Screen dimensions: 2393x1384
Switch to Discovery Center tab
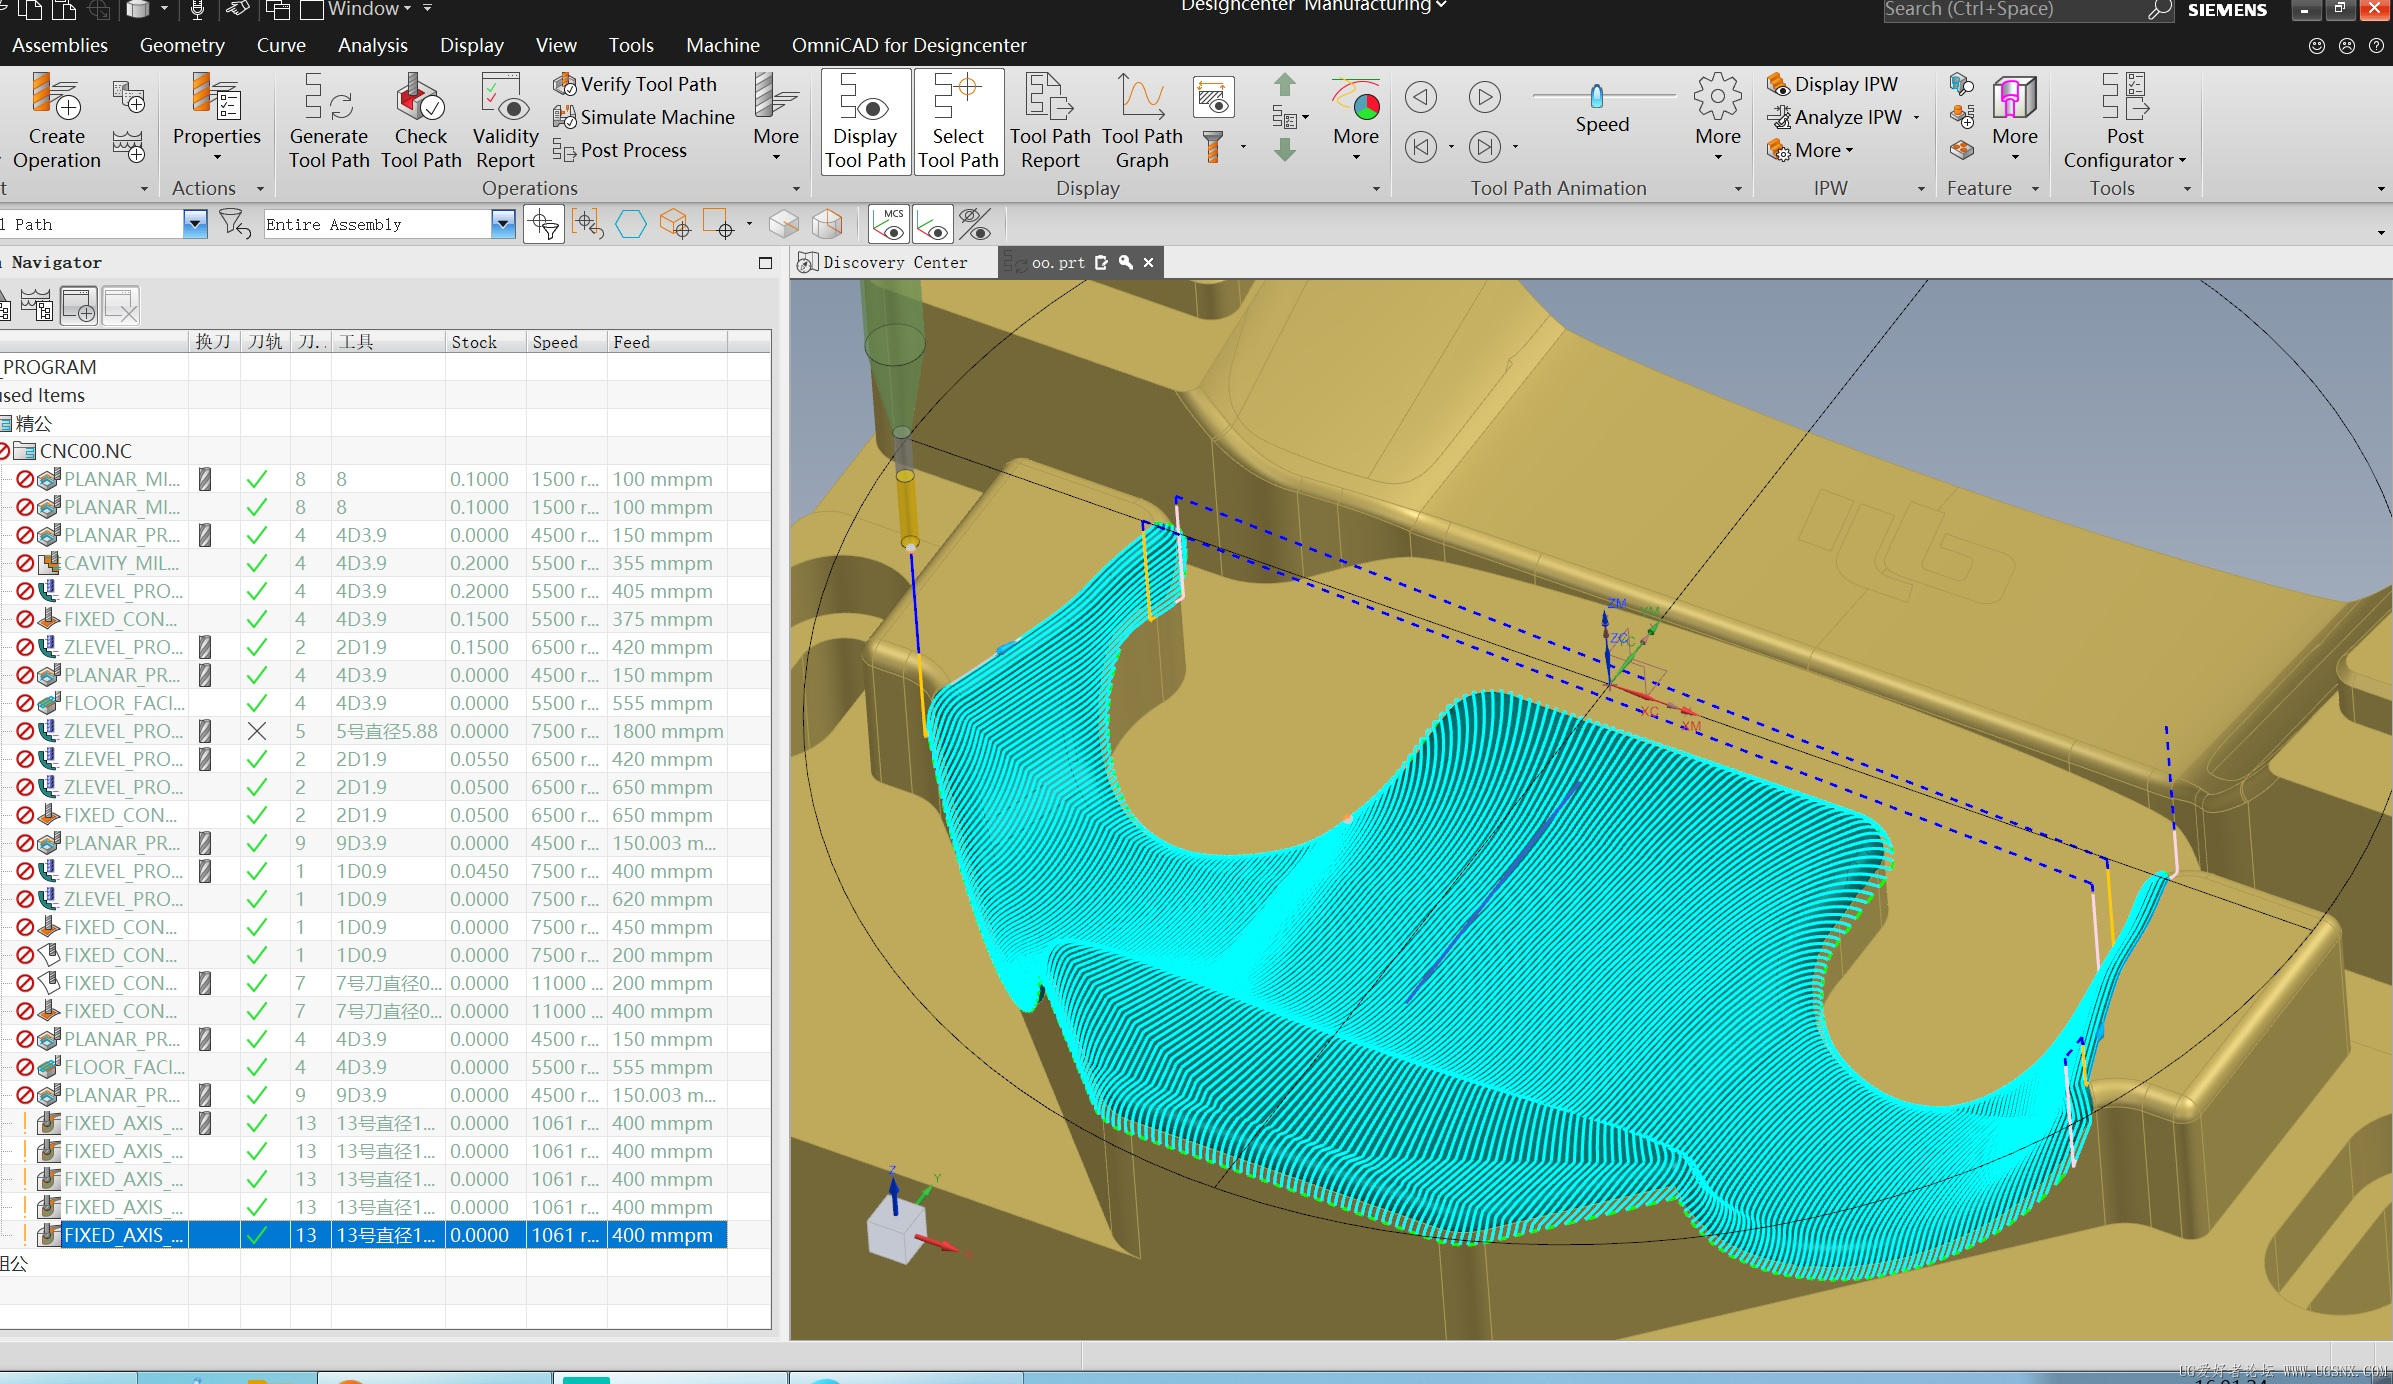(882, 262)
